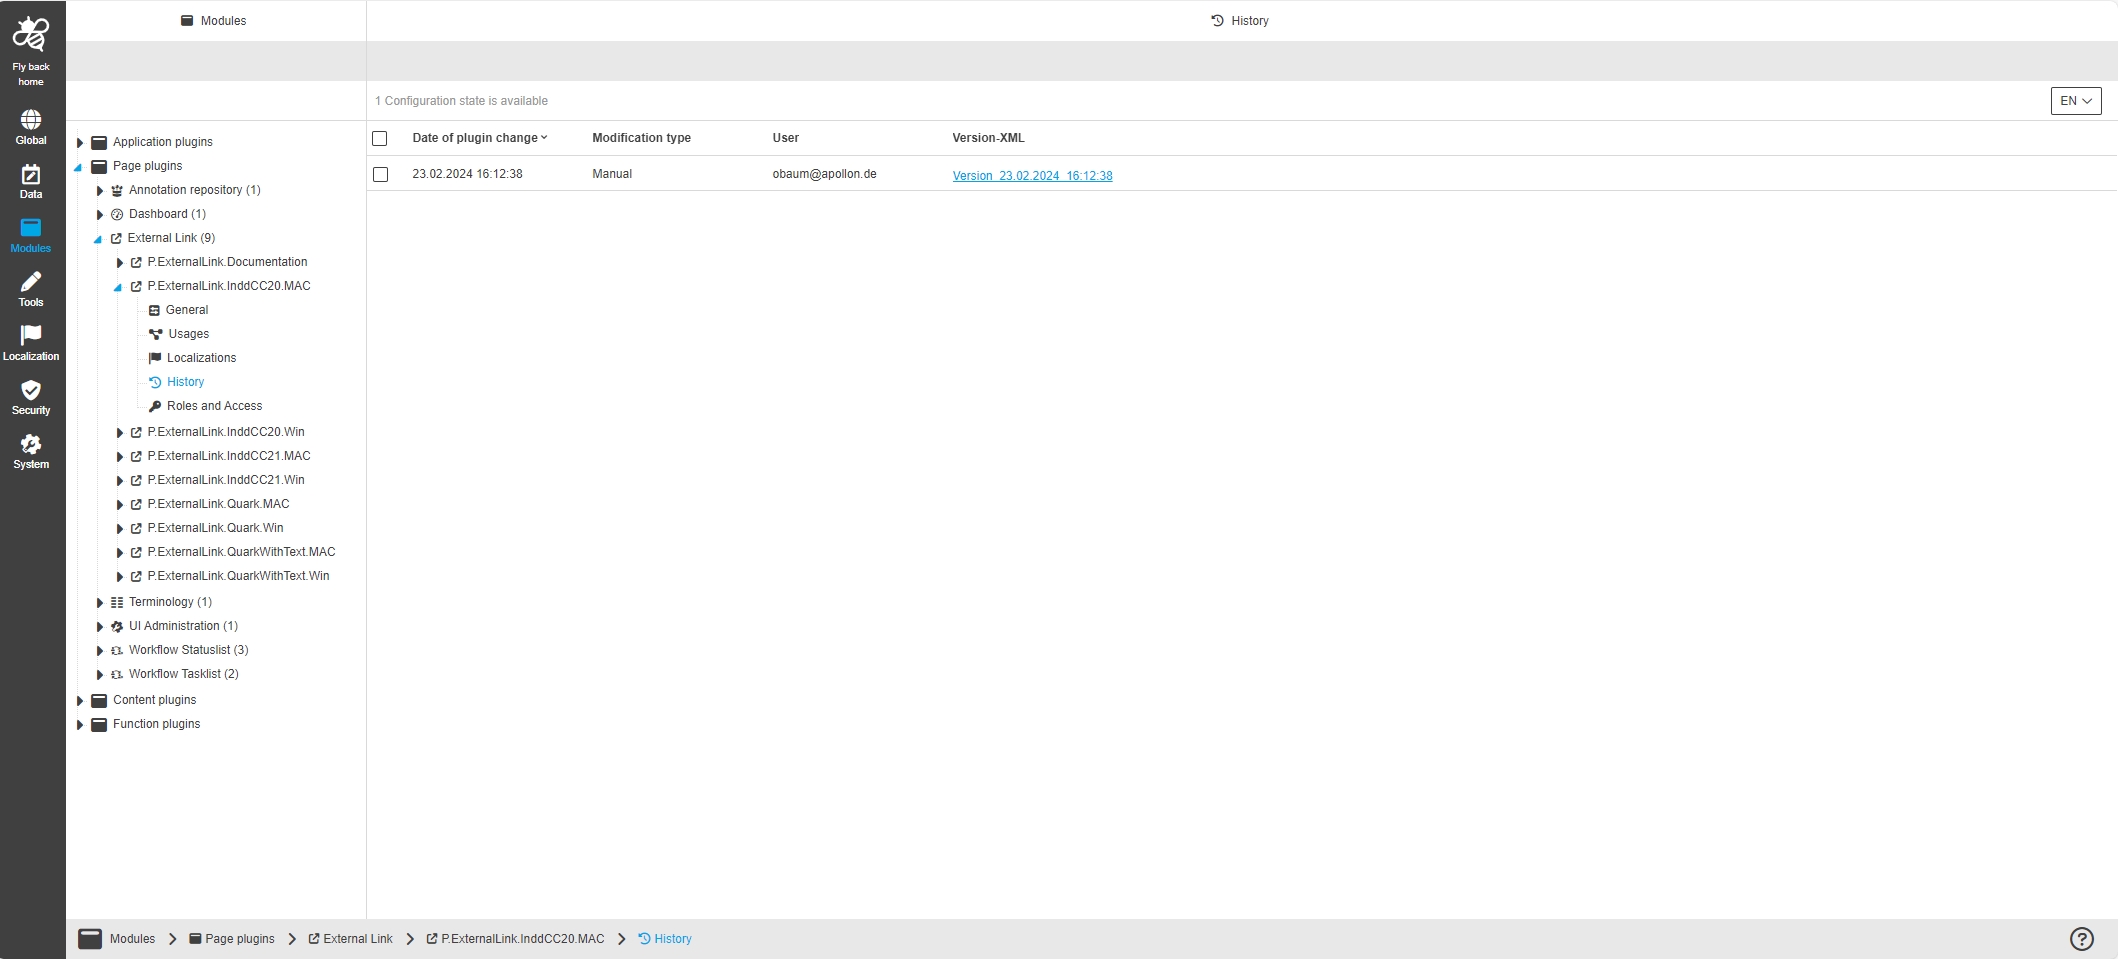Select P.ExternalLink.QuarkWithText.MAC tree item

(241, 552)
